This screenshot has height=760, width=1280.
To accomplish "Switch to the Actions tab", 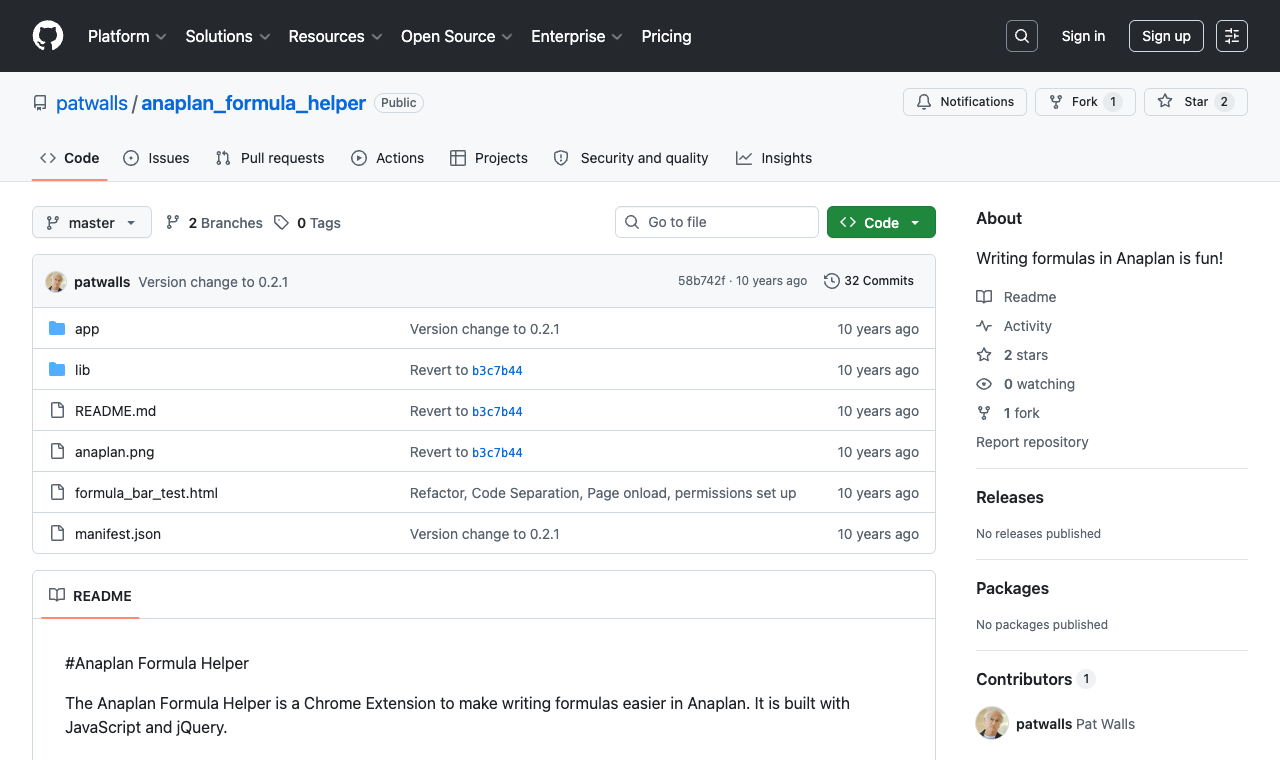I will [388, 158].
